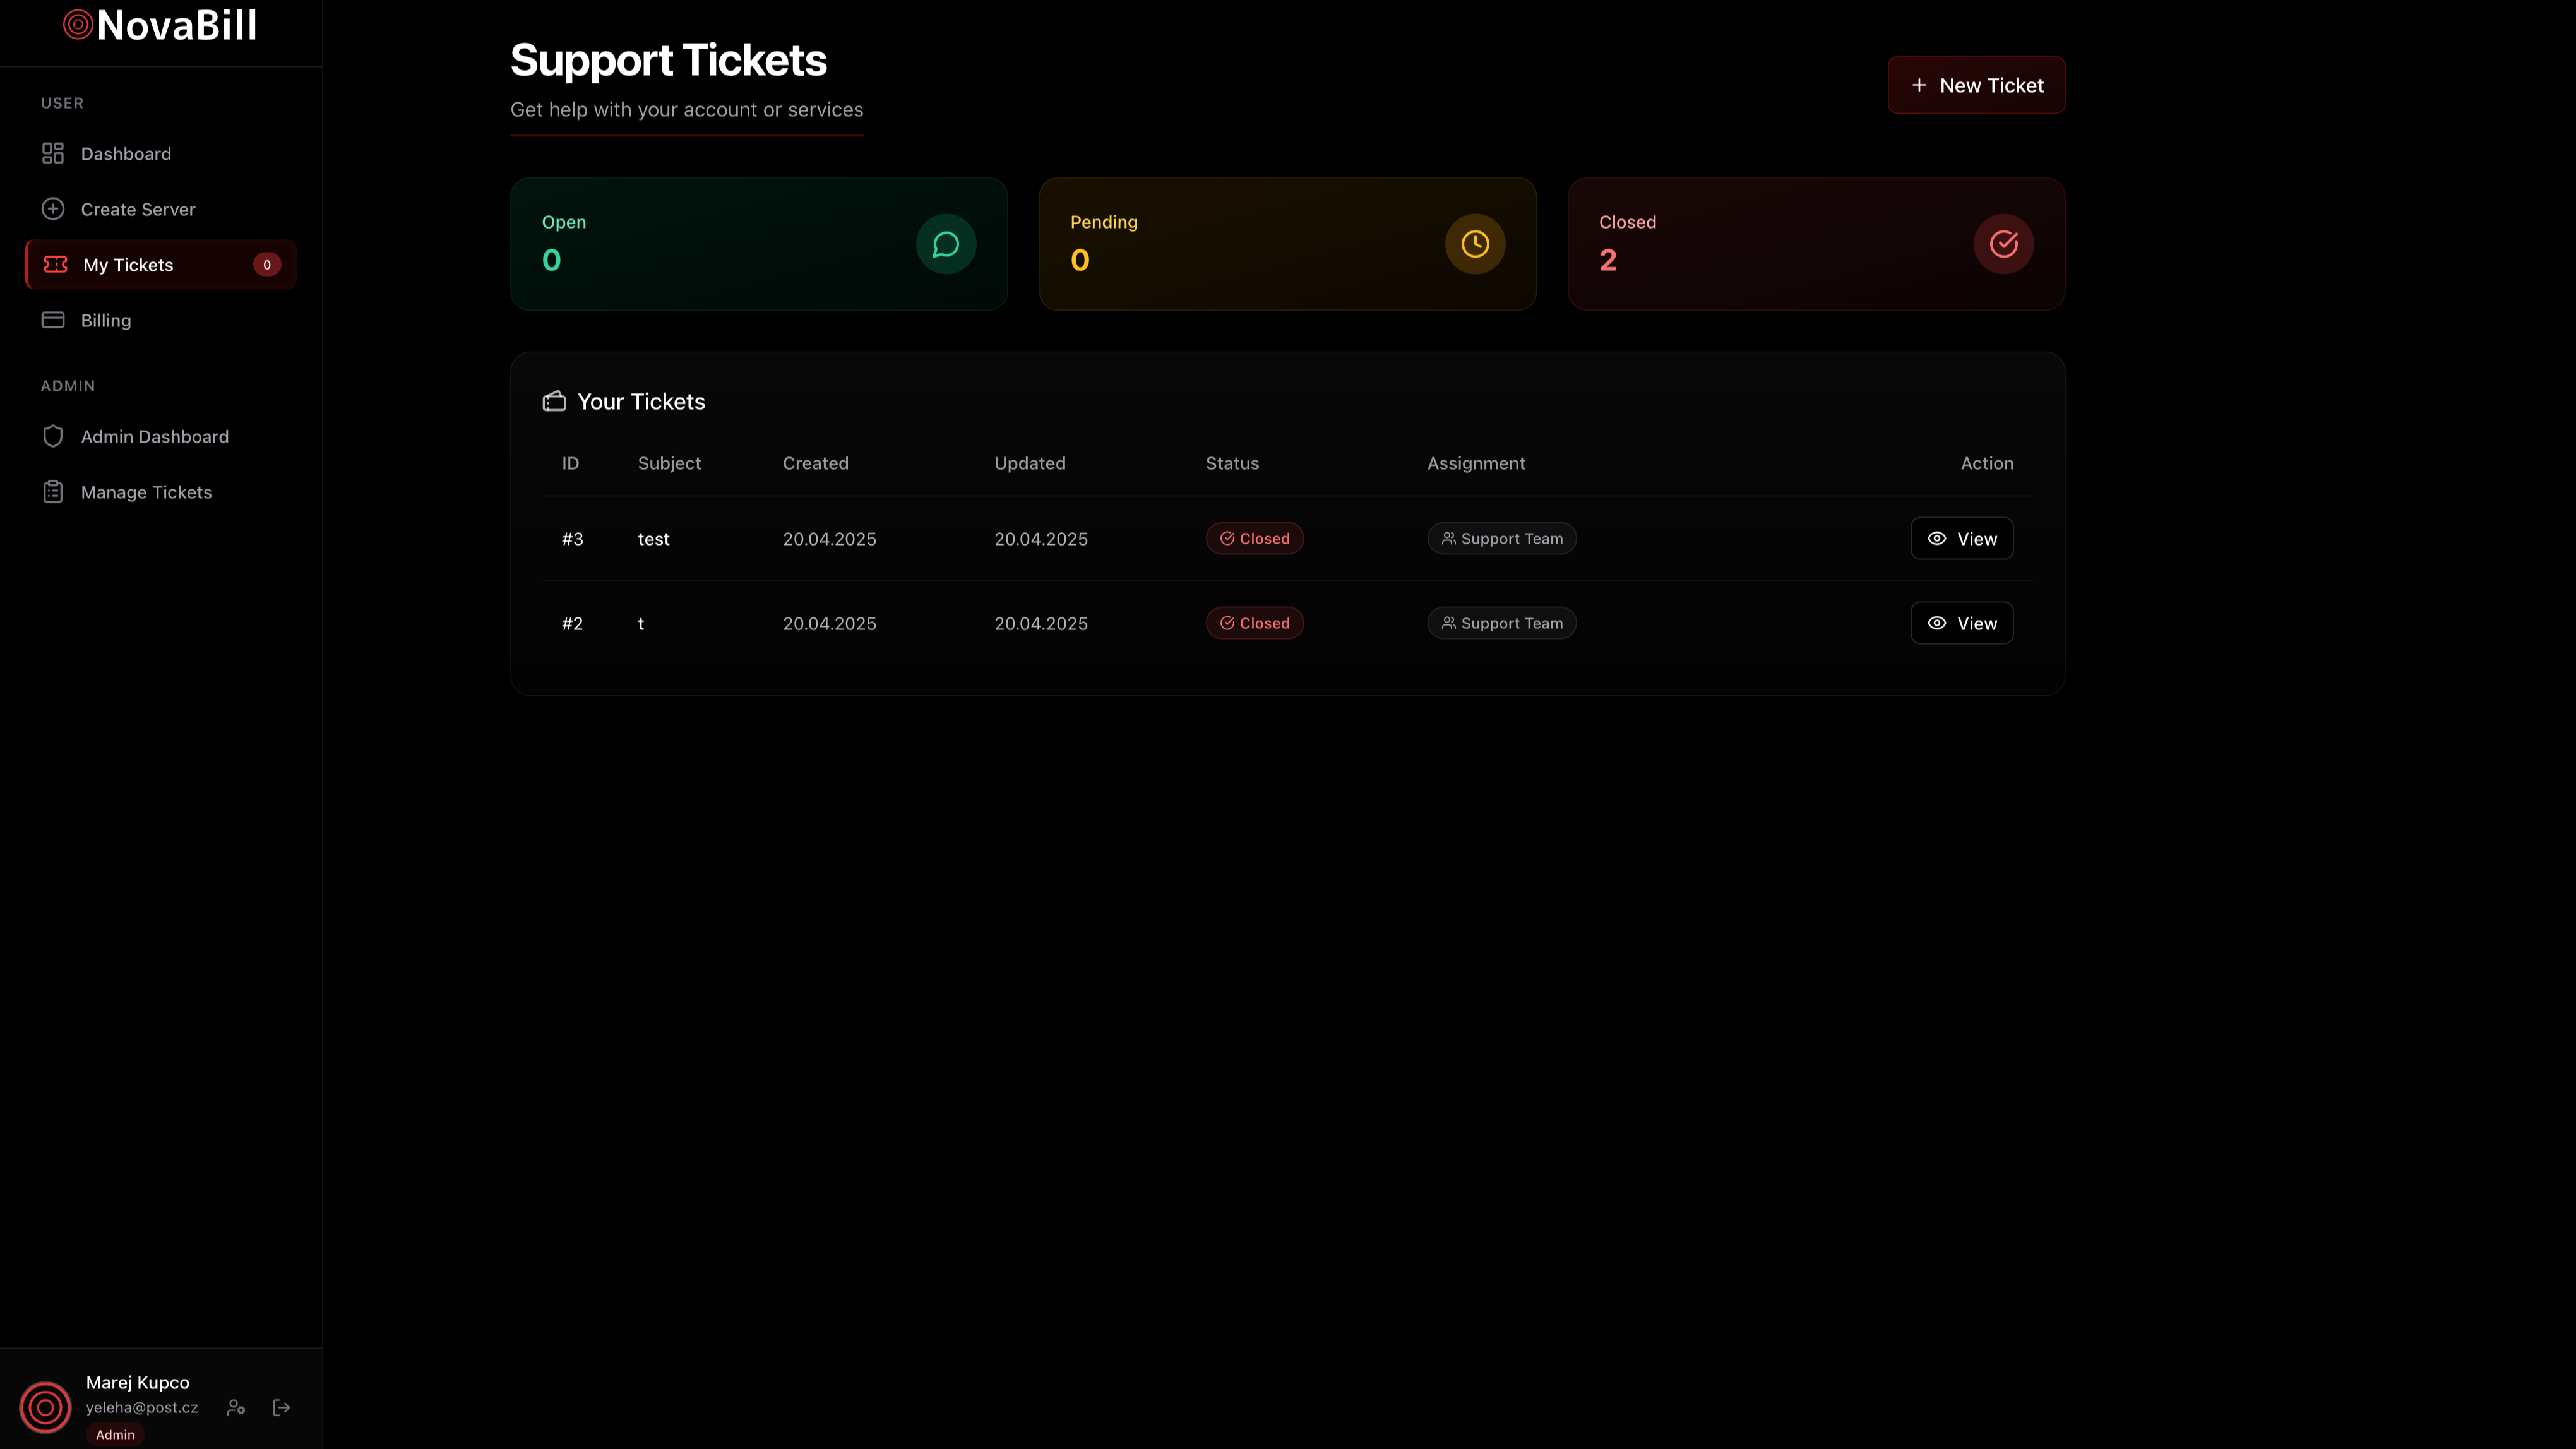Open Dashboard from the sidebar
Image resolution: width=2576 pixels, height=1449 pixels.
(x=125, y=154)
